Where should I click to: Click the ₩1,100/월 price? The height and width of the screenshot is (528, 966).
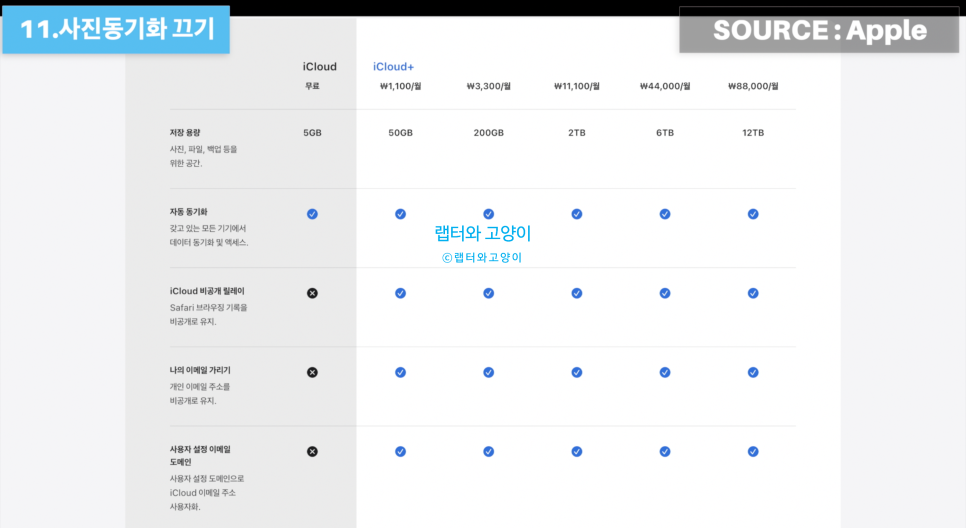tap(400, 86)
